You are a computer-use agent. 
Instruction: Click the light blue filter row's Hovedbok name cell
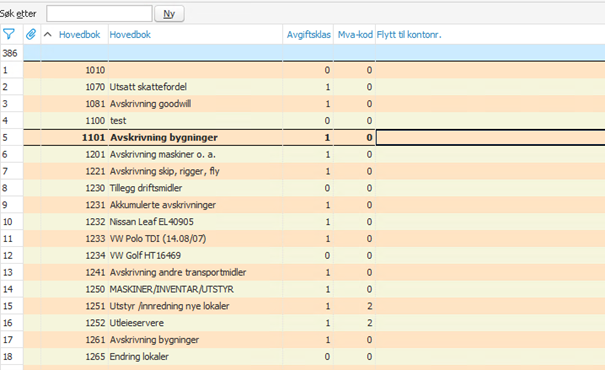195,53
